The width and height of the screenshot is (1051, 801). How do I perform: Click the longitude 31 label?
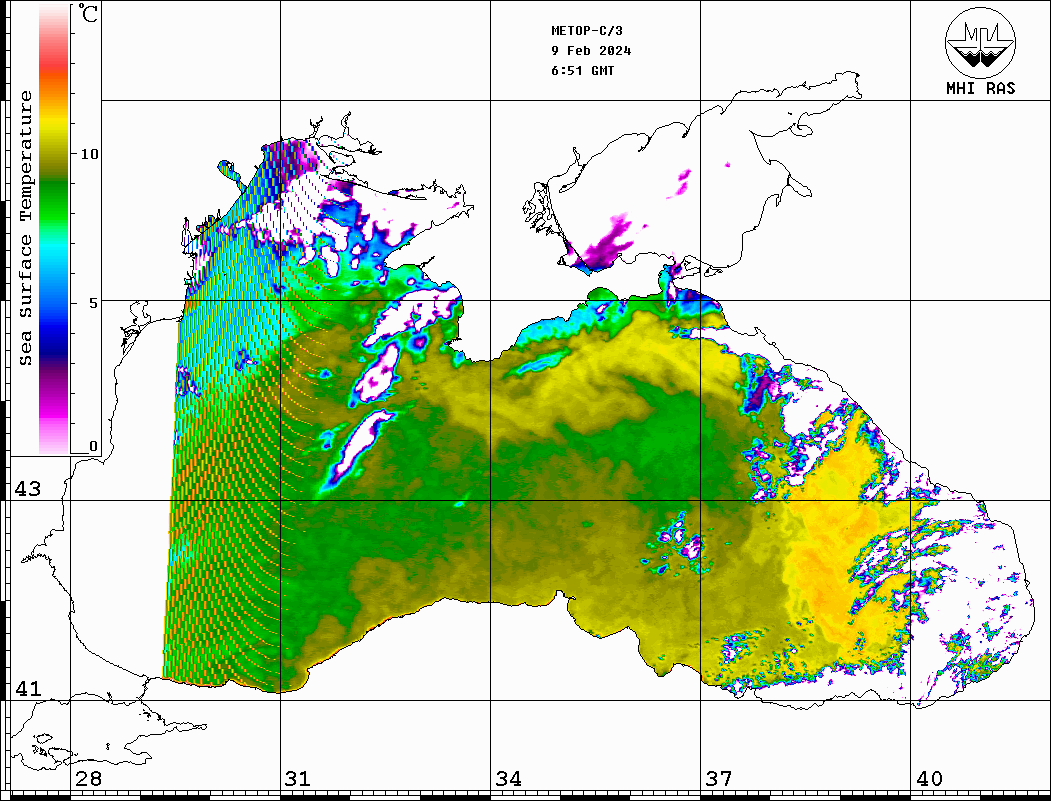click(298, 779)
